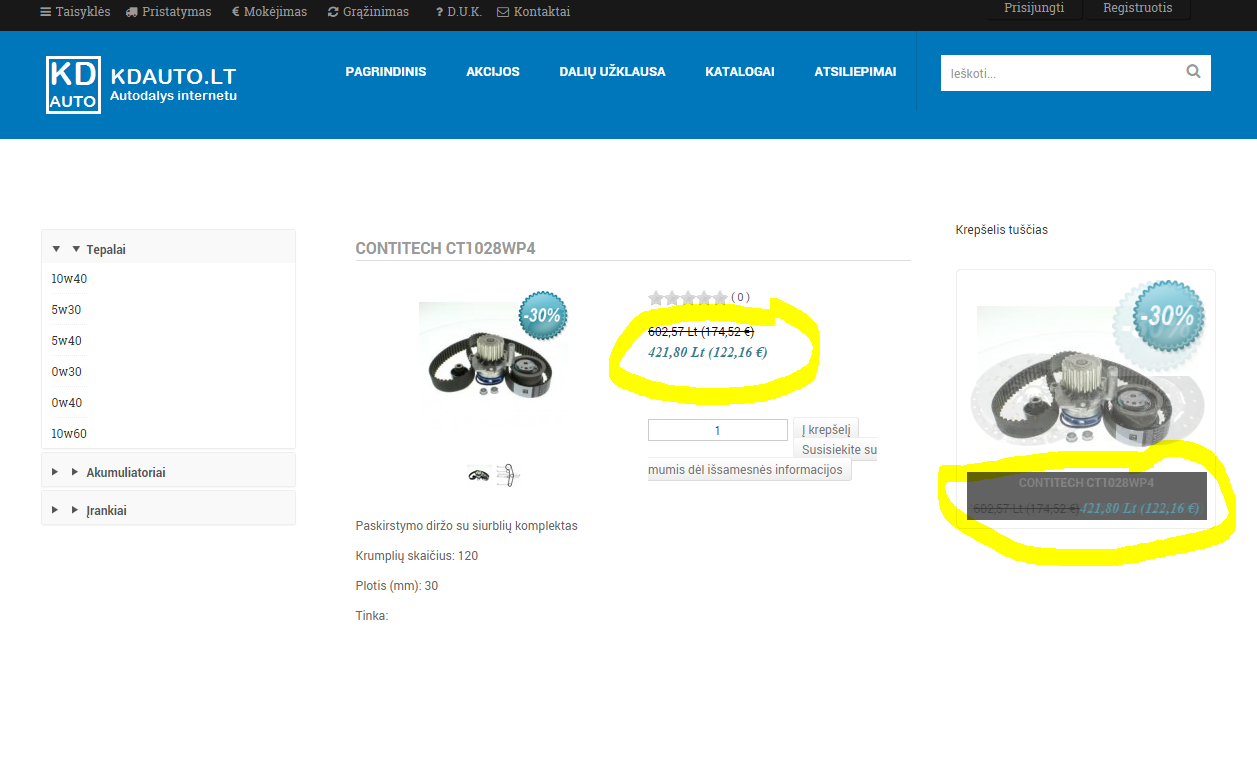Select the 0w40 oil subcategory
Image resolution: width=1257 pixels, height=765 pixels.
[66, 403]
